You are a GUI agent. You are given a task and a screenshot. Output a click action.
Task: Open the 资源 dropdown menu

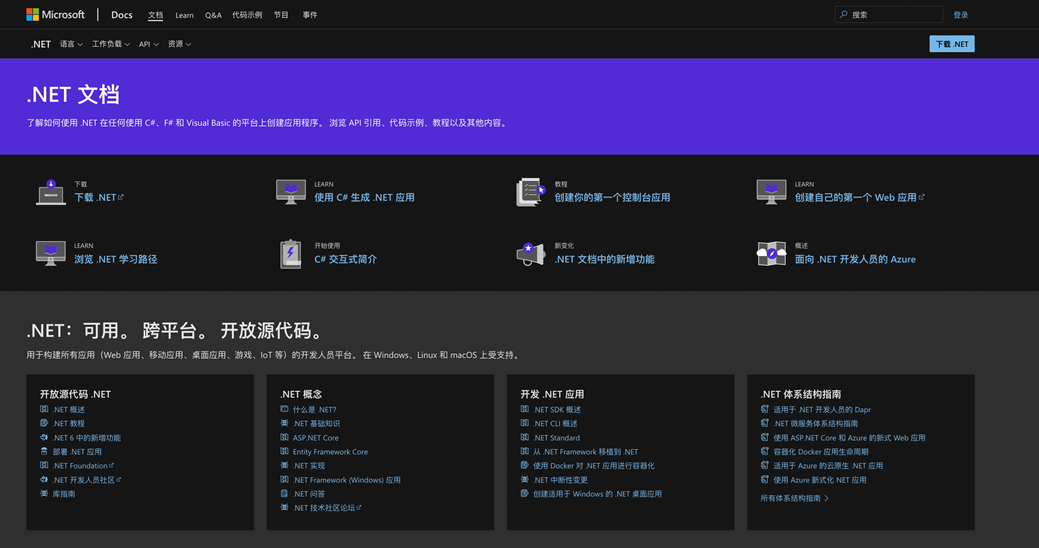(x=179, y=44)
